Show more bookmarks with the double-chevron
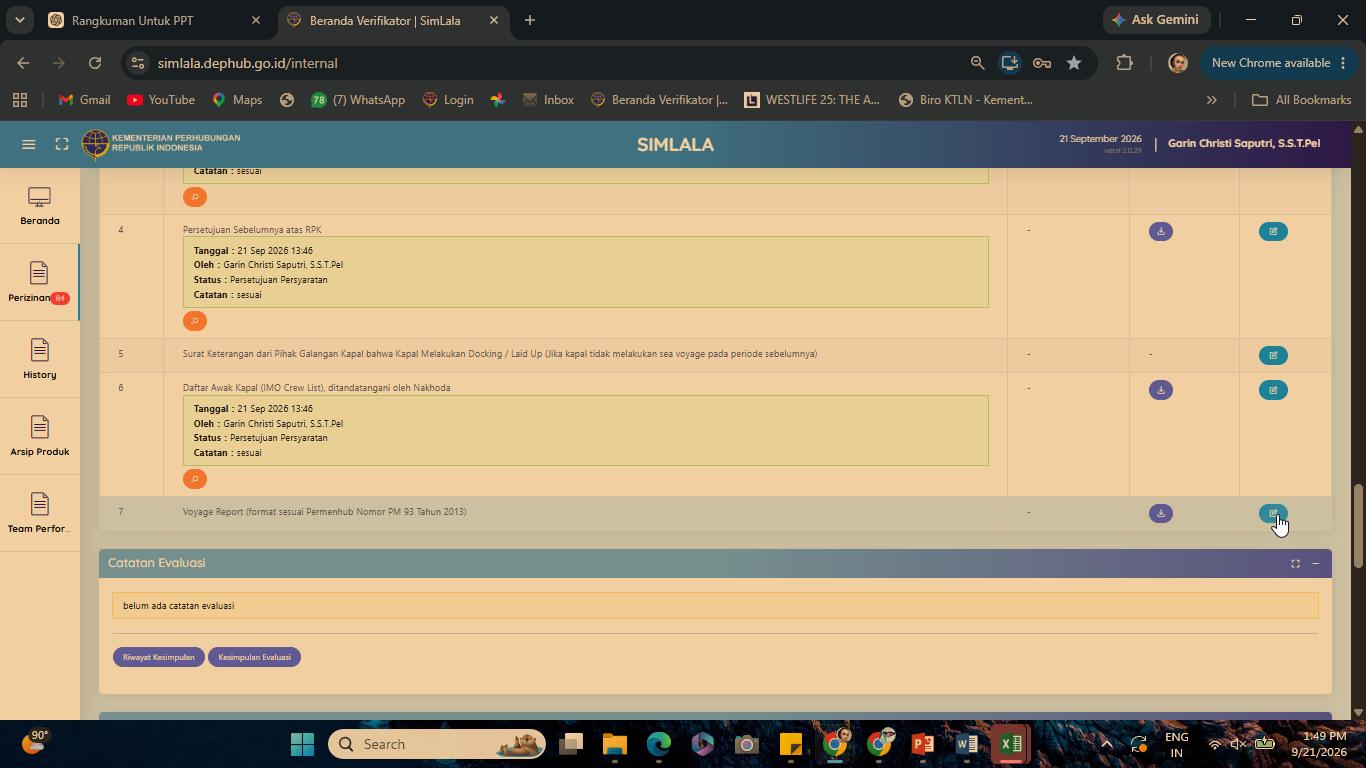This screenshot has width=1366, height=768. (x=1211, y=100)
